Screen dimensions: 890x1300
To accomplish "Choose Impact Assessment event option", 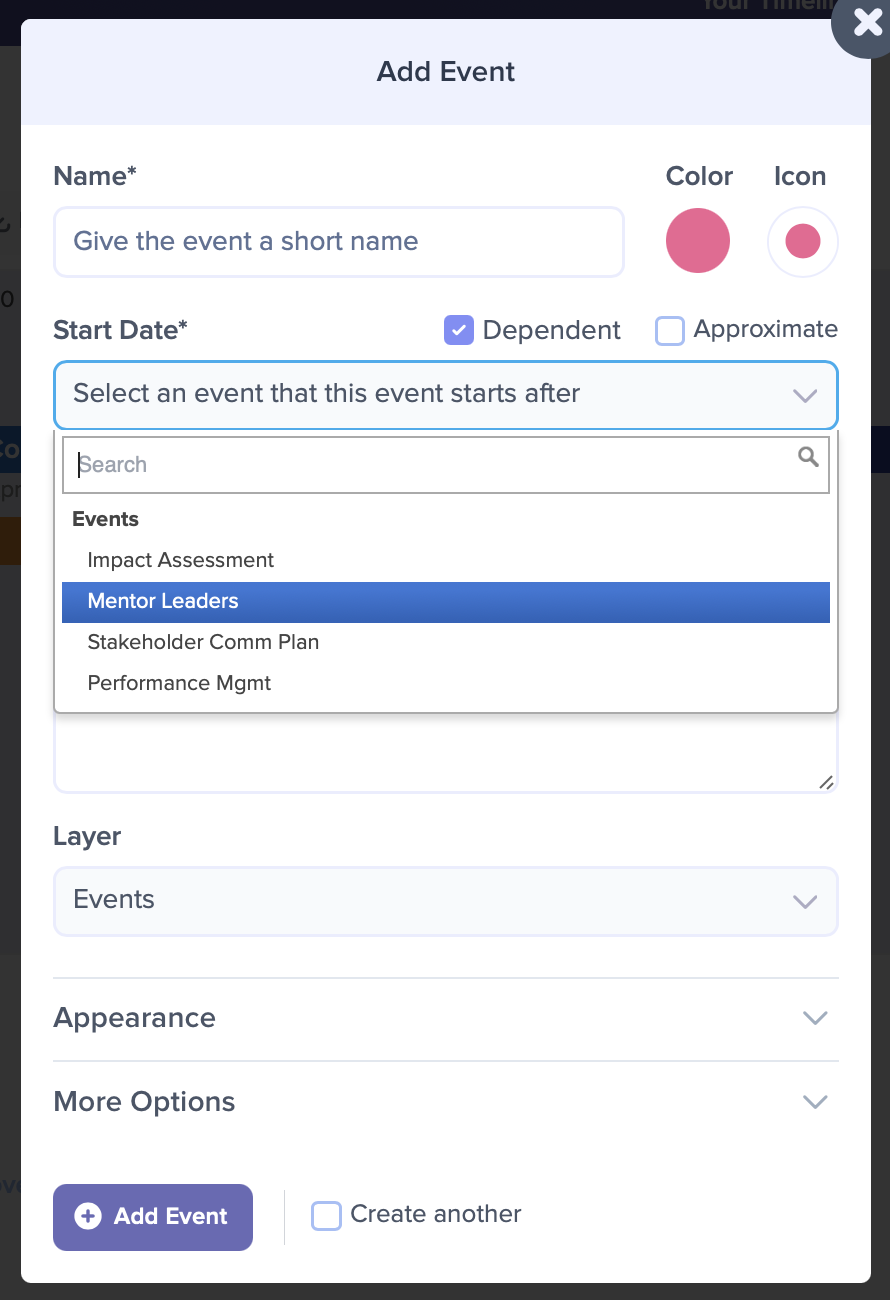I will click(445, 561).
